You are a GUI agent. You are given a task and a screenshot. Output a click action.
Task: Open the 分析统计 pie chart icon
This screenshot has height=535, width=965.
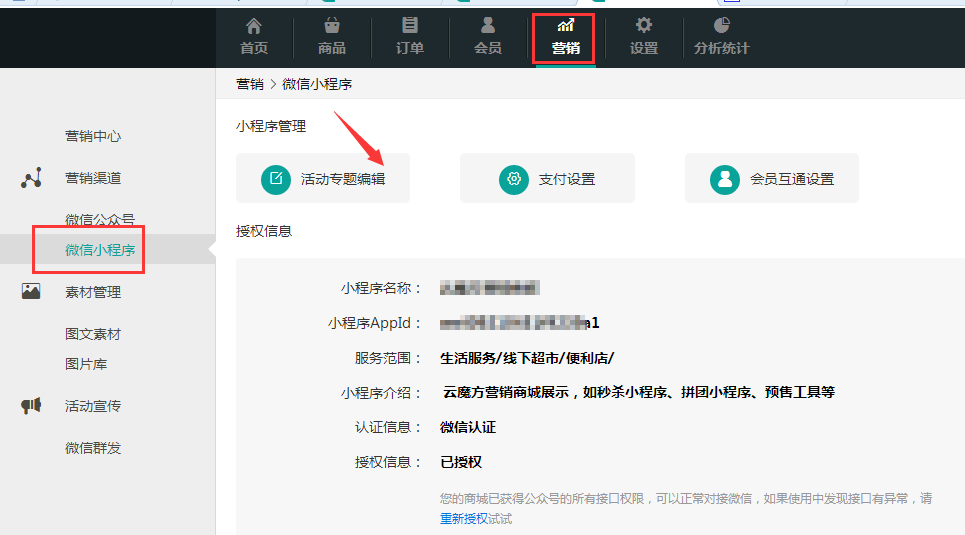[721, 26]
